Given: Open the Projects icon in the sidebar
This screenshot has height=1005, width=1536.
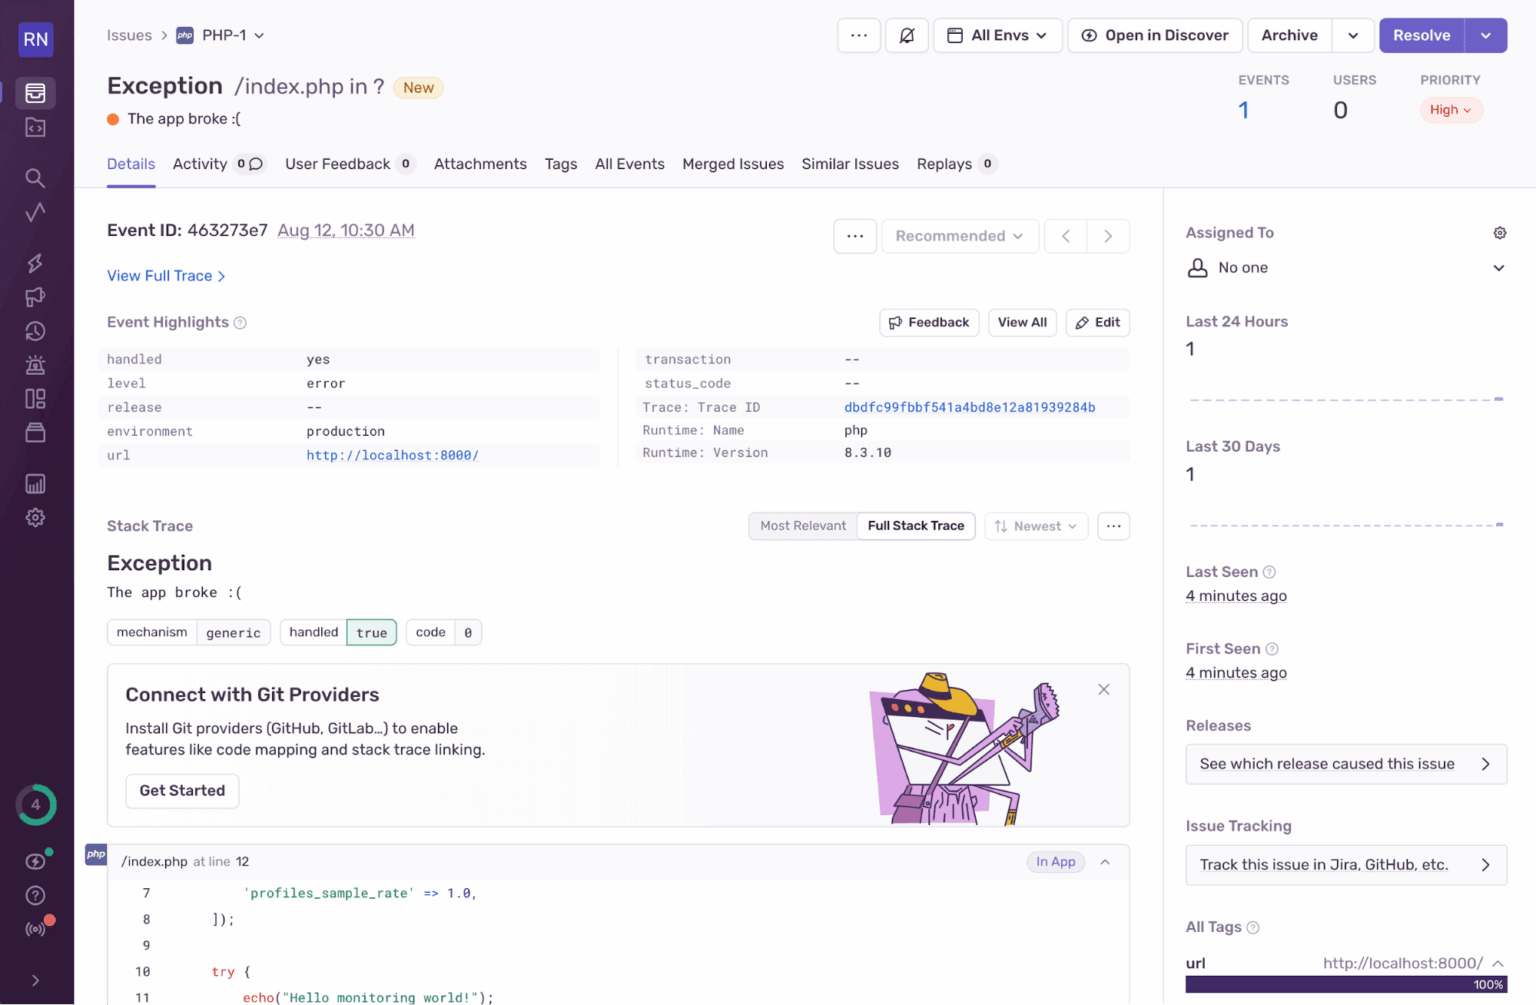Looking at the screenshot, I should [x=36, y=127].
